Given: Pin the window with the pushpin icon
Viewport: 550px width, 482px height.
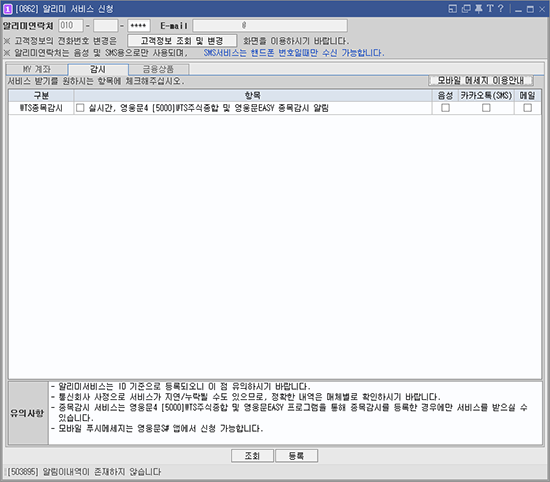Looking at the screenshot, I should click(x=478, y=9).
